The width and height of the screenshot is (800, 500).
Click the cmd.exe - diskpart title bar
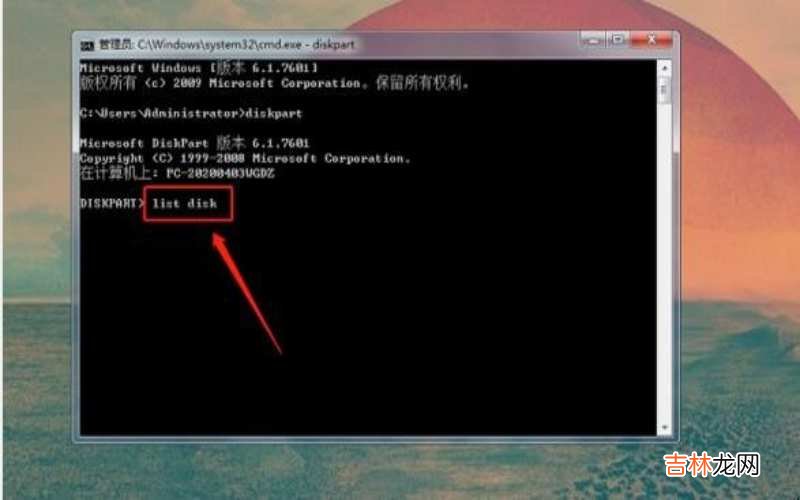(327, 44)
